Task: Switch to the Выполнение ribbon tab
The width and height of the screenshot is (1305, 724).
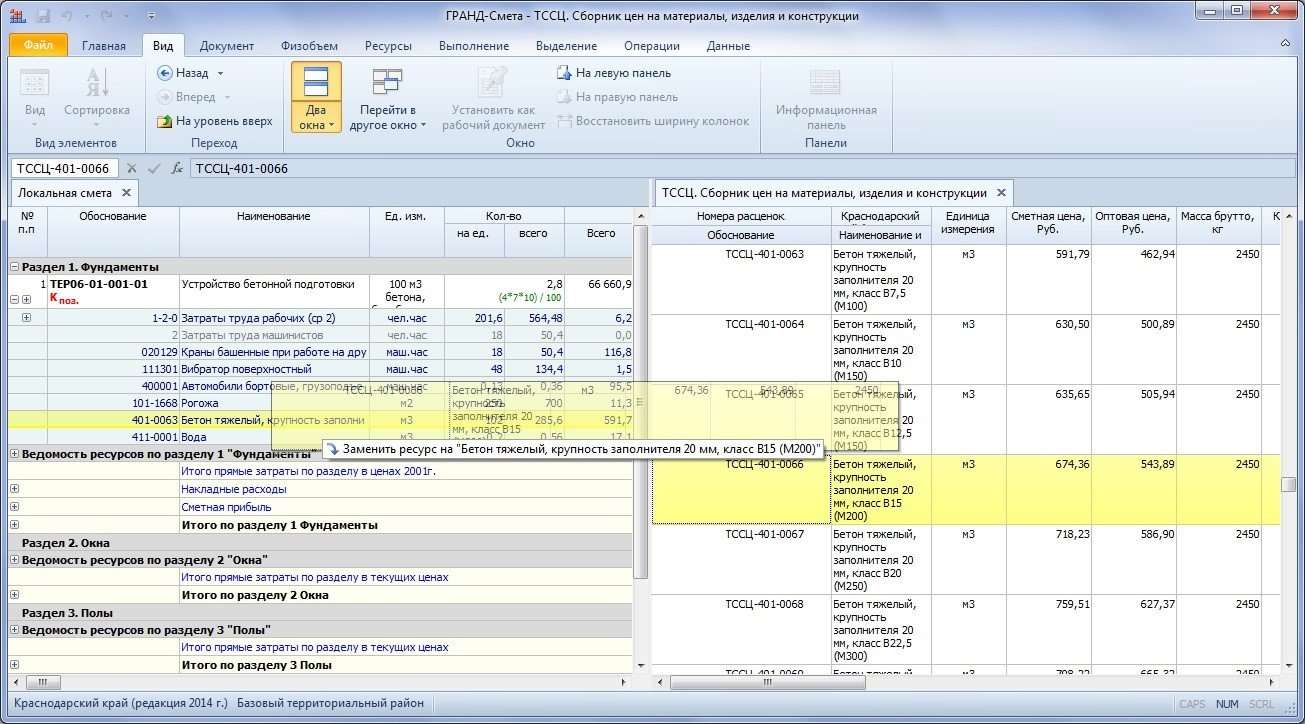Action: [474, 46]
